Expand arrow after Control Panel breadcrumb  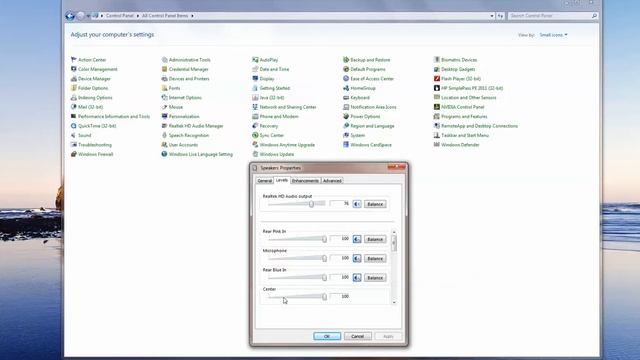(138, 16)
